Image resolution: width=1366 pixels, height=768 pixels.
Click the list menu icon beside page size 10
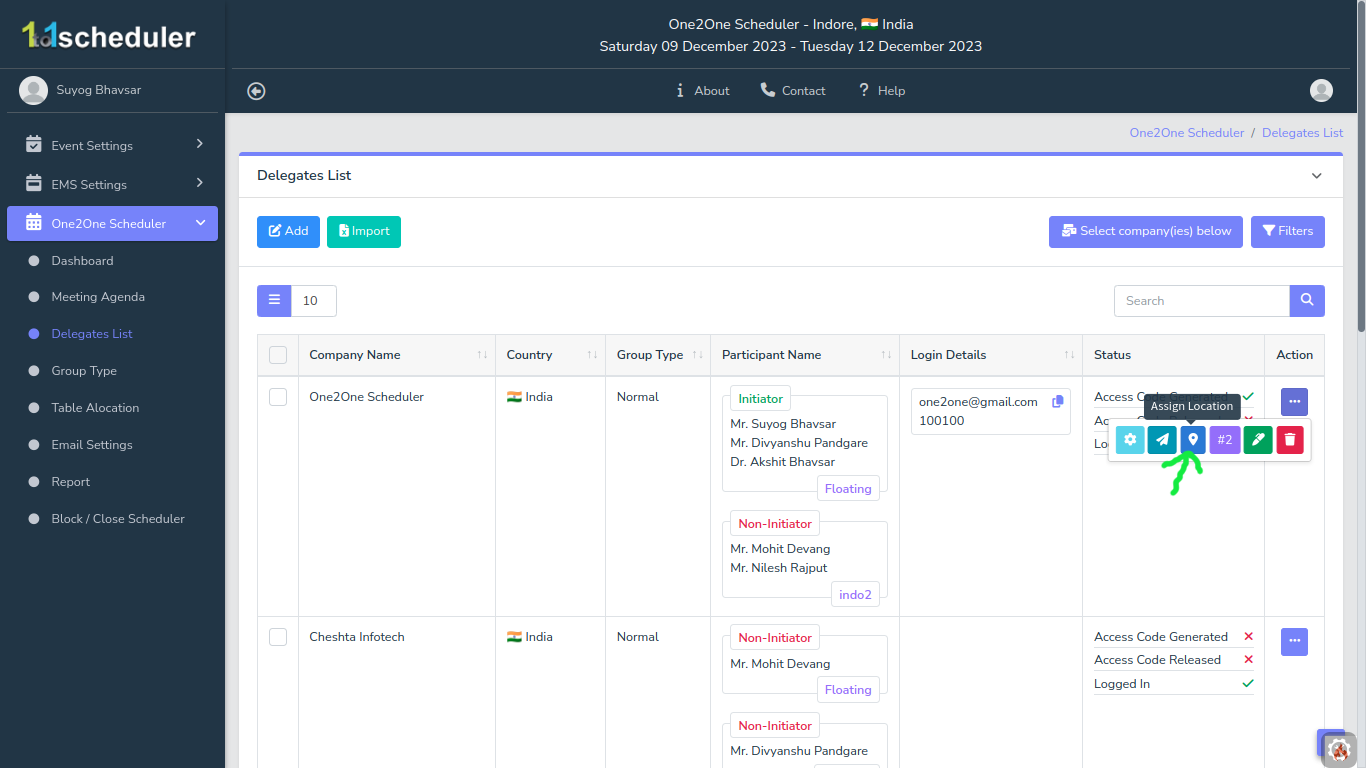pos(274,301)
